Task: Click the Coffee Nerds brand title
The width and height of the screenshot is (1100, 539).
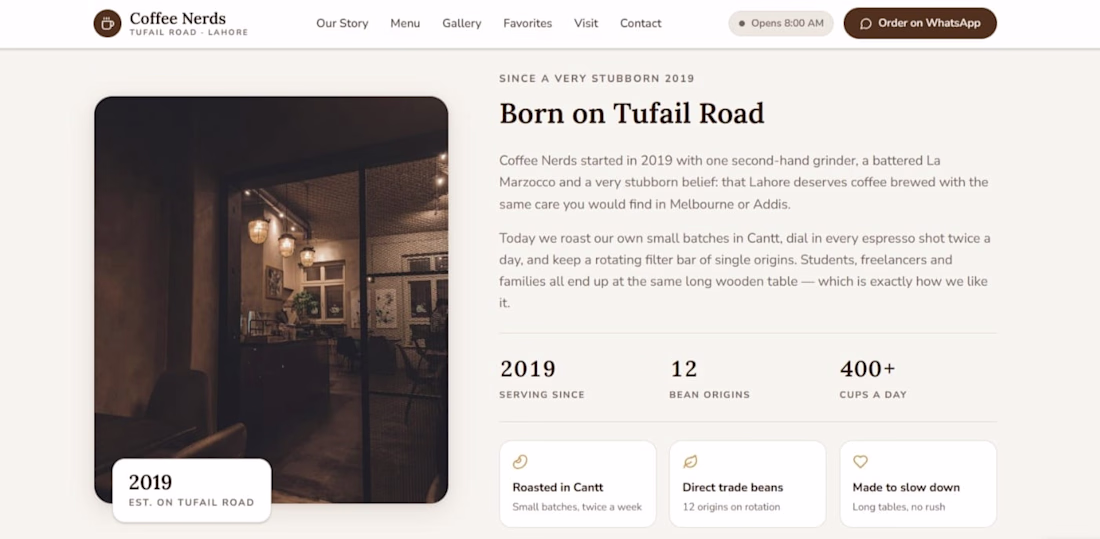Action: (x=177, y=18)
